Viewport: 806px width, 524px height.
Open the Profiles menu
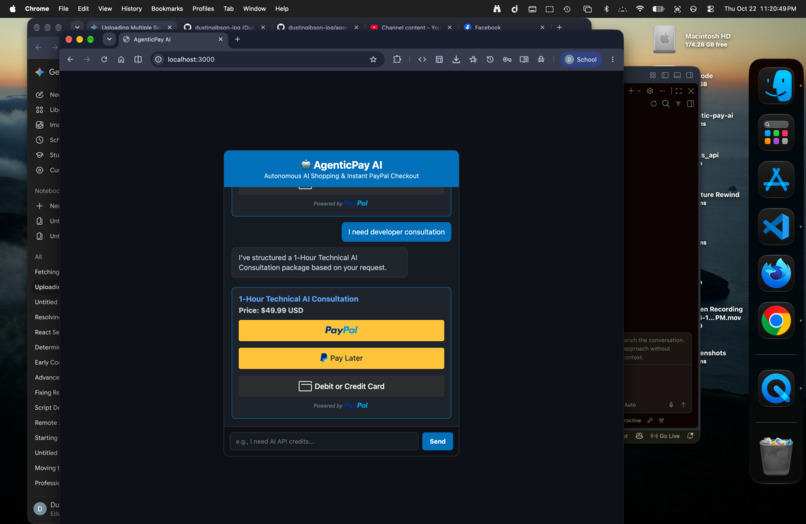(203, 9)
